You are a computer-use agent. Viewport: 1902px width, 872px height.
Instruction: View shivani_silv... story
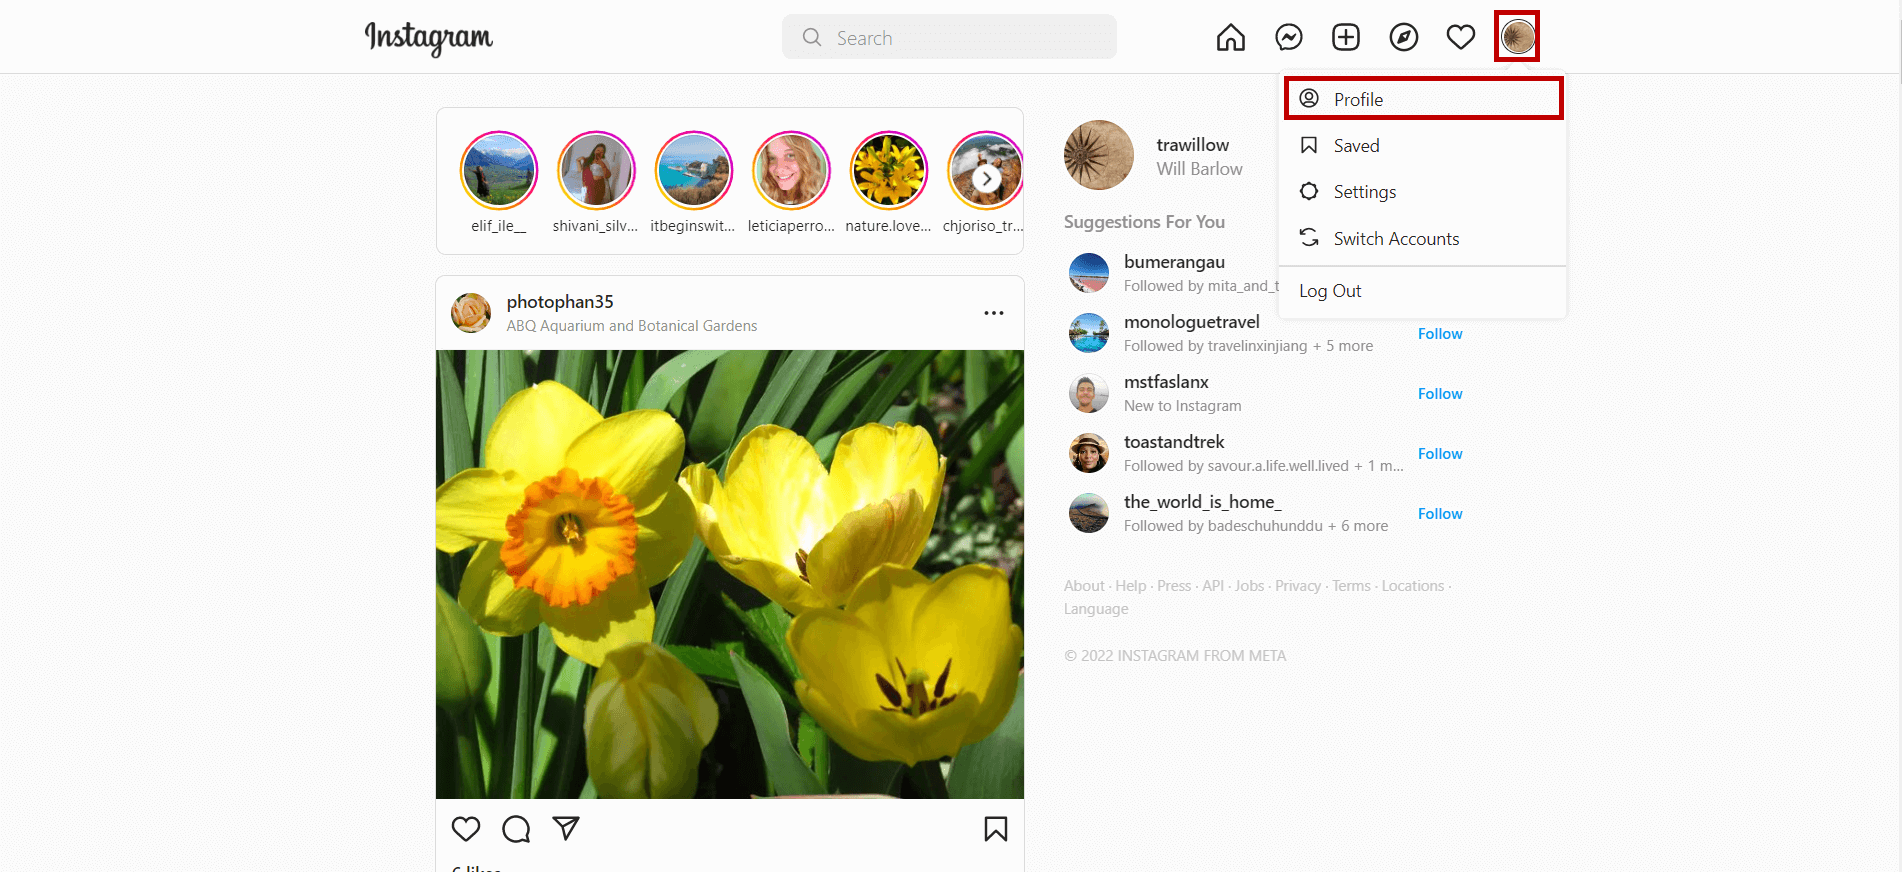596,170
